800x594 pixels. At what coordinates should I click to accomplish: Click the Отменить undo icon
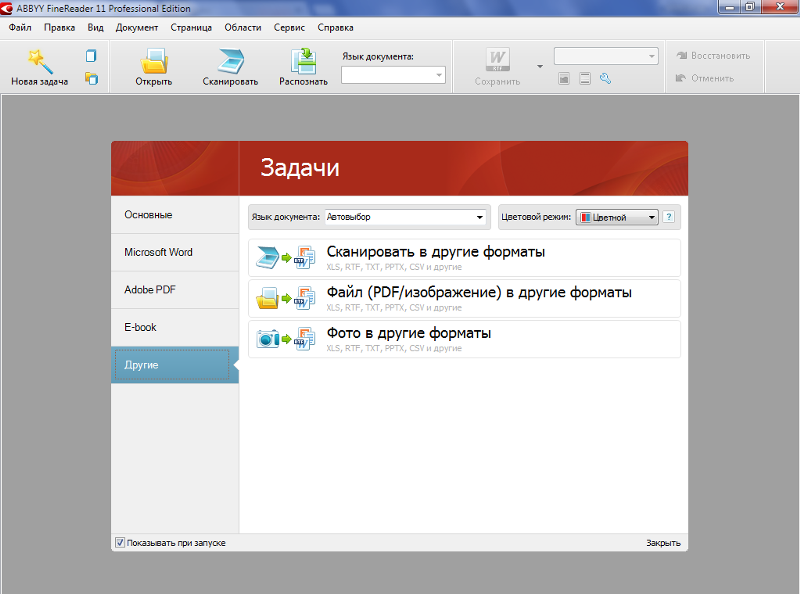point(681,78)
